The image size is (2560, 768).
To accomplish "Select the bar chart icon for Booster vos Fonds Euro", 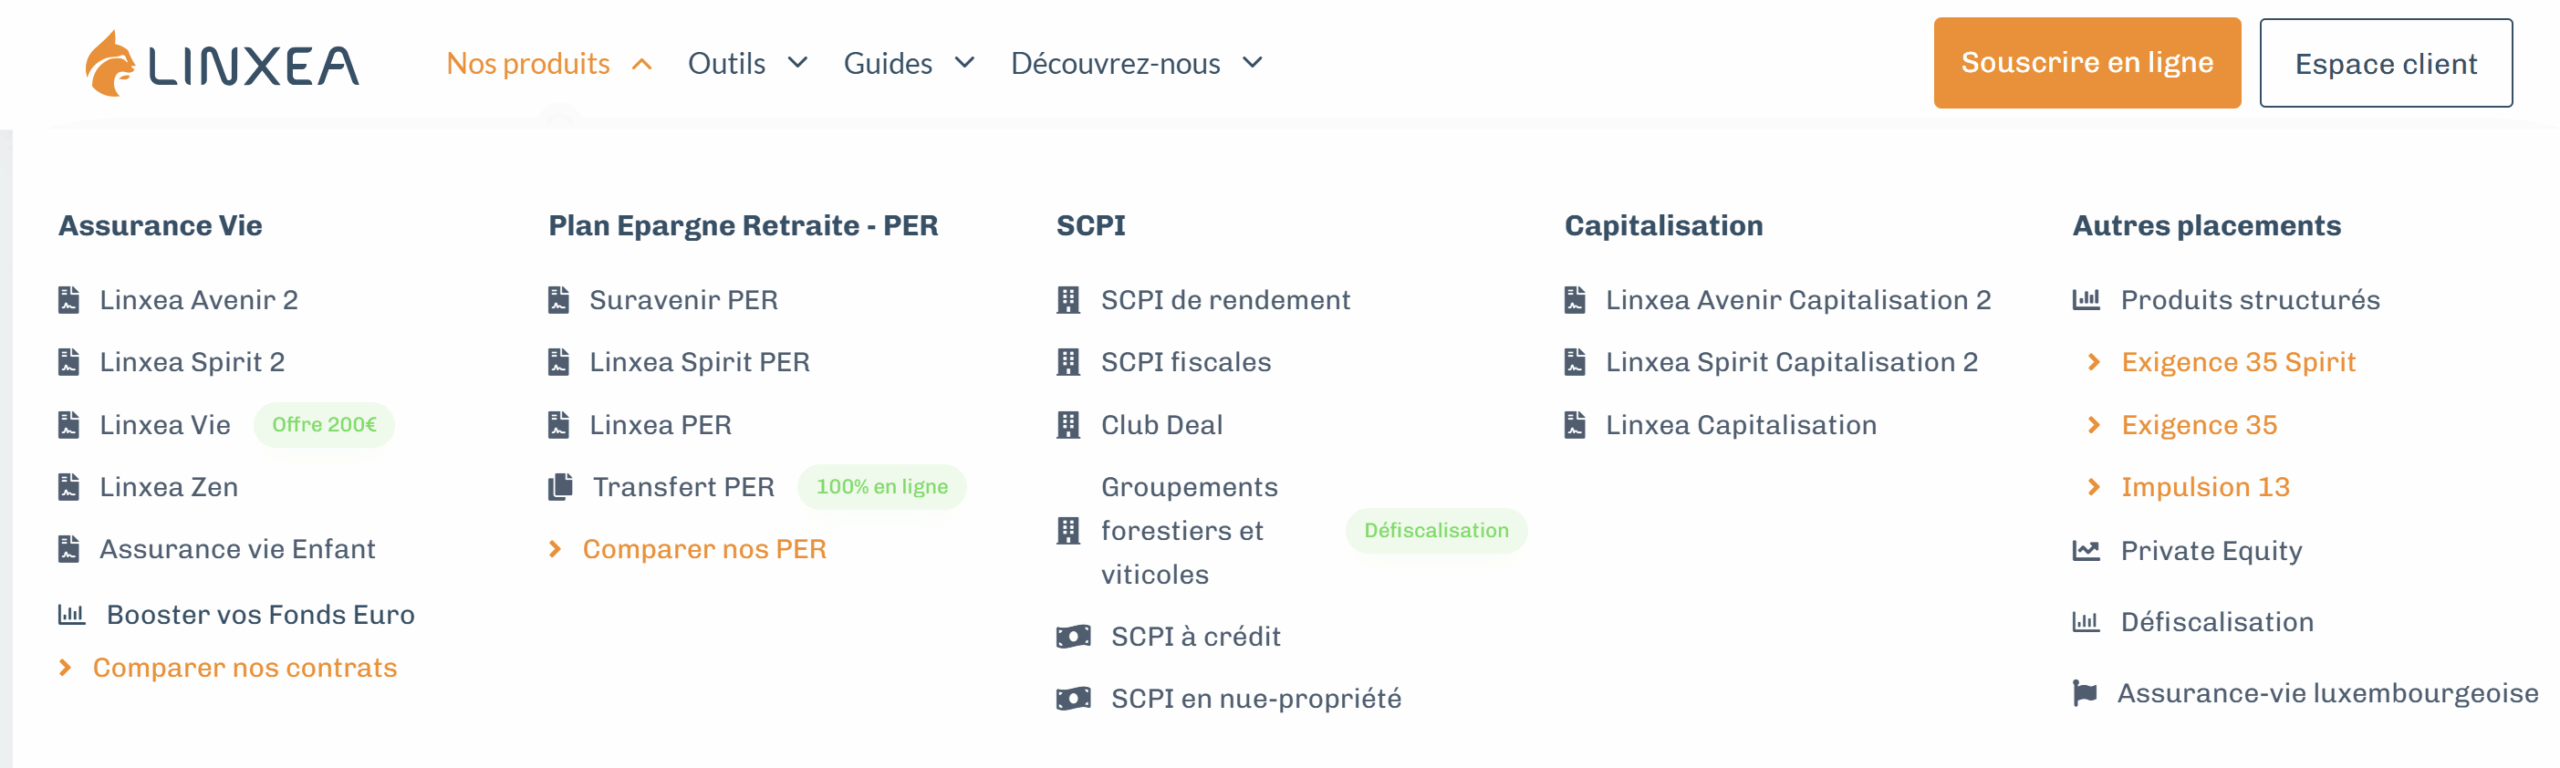I will point(70,614).
